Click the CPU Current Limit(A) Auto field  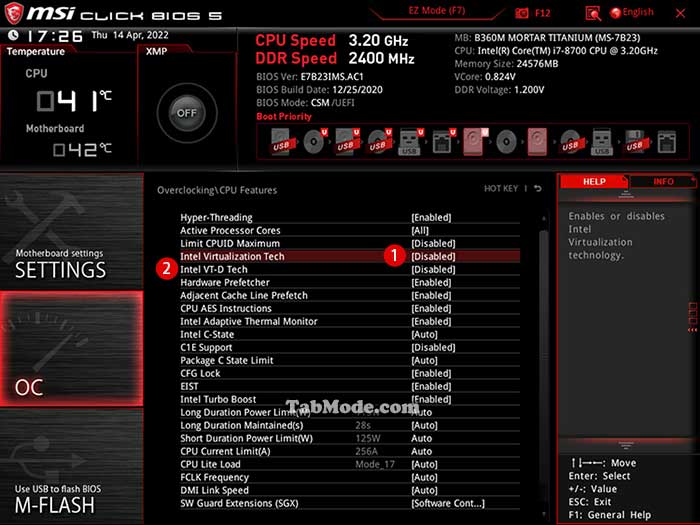coord(421,451)
